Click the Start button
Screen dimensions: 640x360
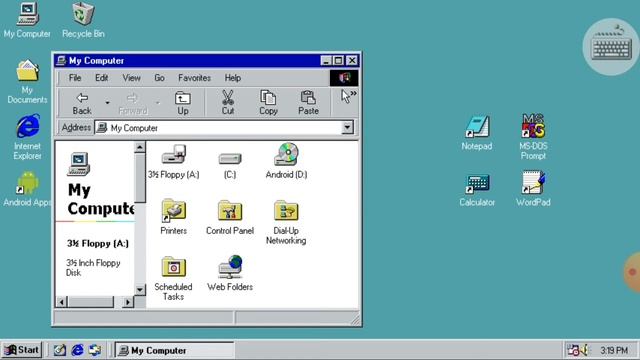[22, 350]
